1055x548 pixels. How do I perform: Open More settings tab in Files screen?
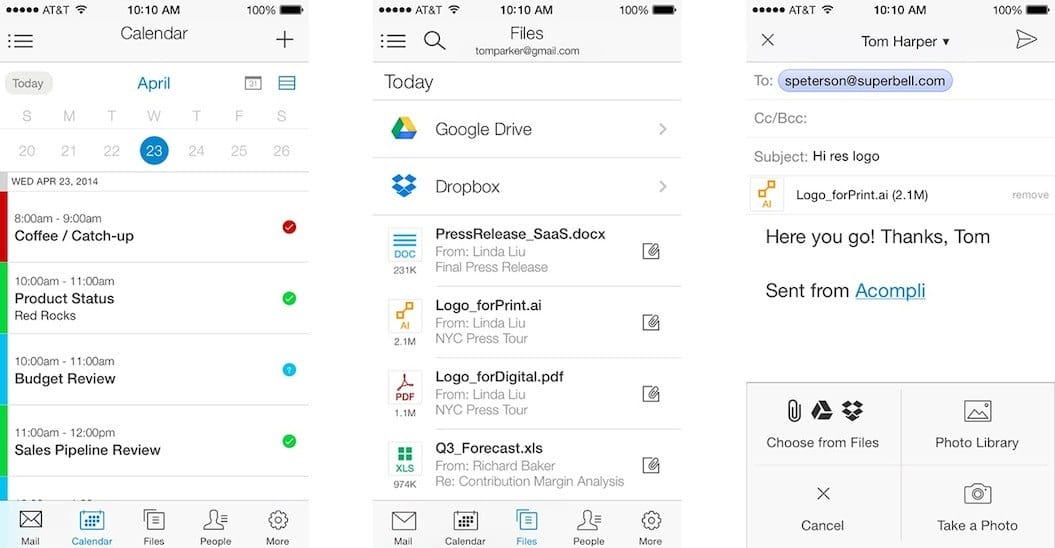[x=650, y=527]
